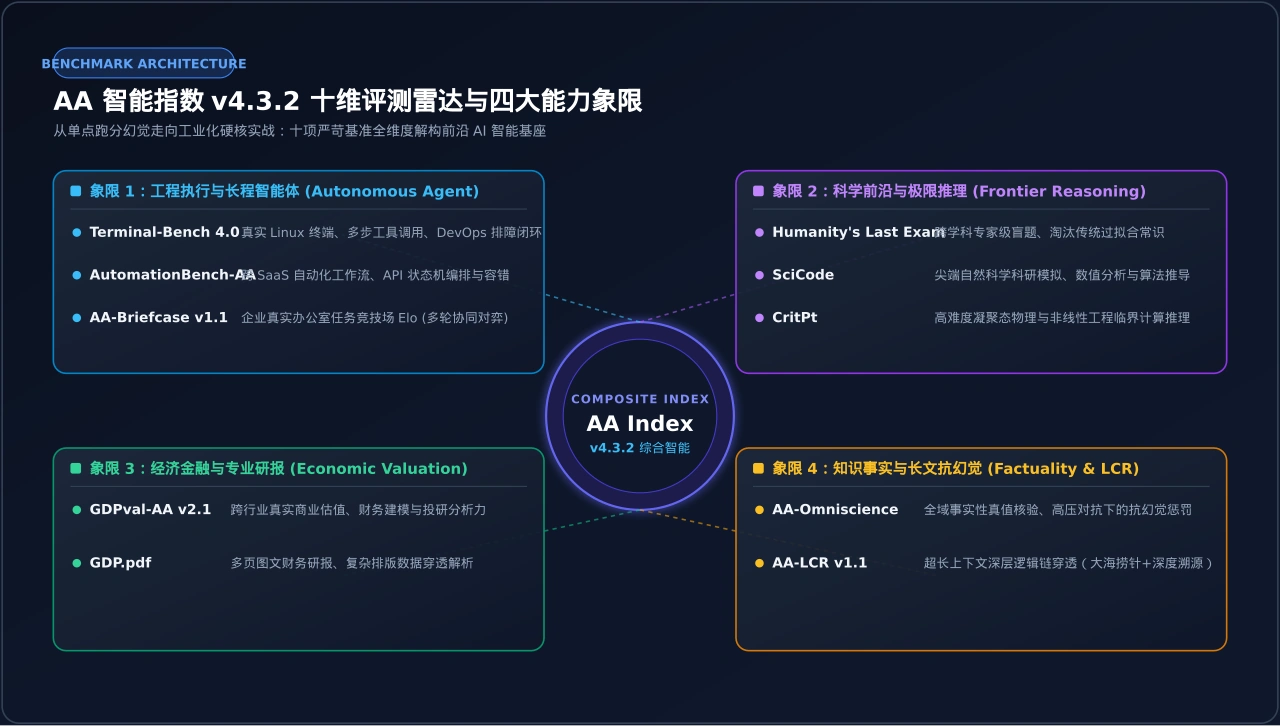Click the purple square icon beside 象限 2

(758, 191)
